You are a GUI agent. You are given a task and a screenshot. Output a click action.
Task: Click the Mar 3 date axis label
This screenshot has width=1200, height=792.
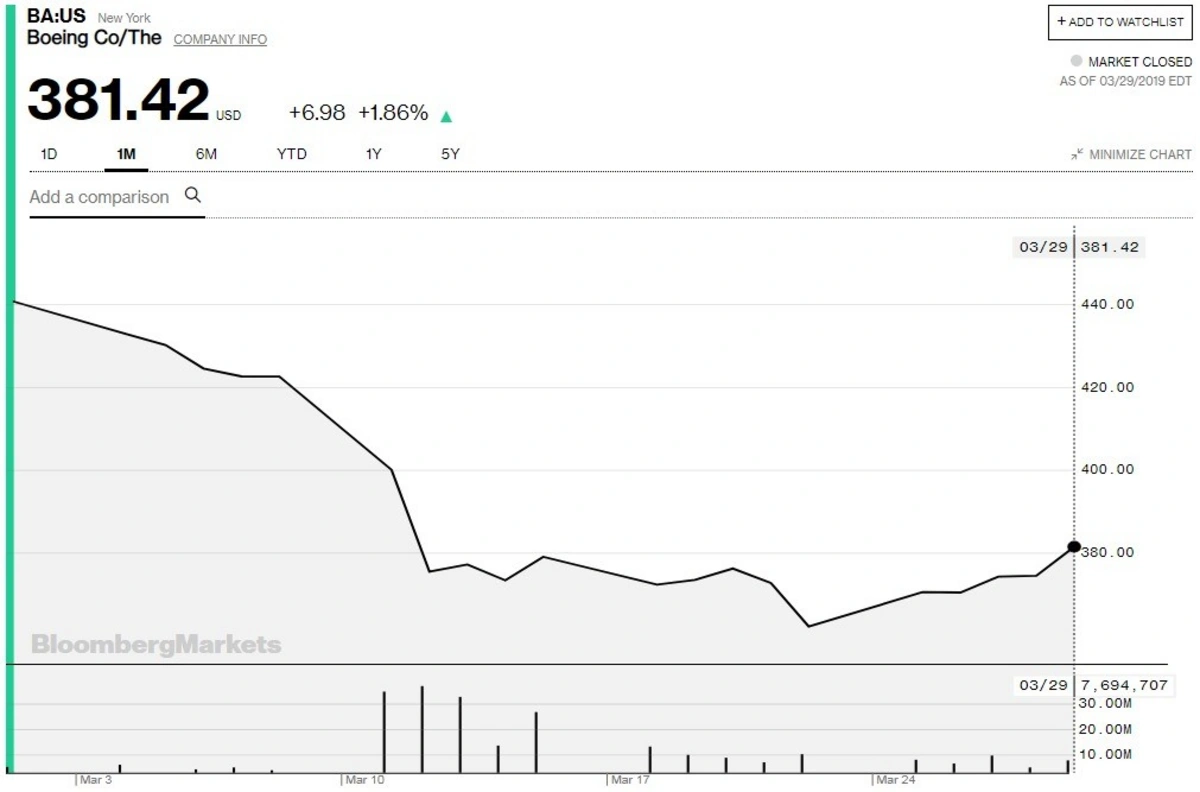click(96, 779)
